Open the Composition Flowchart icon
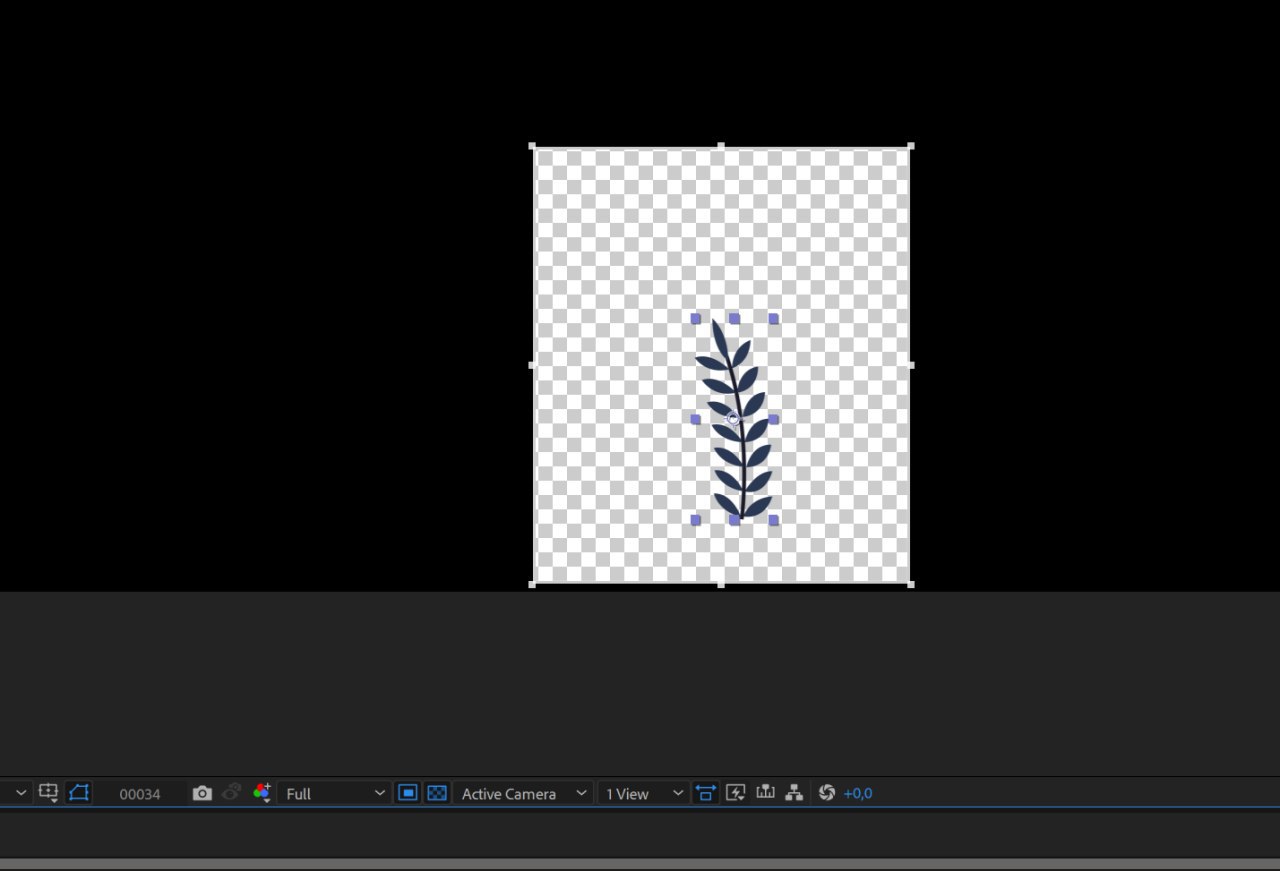 click(x=795, y=793)
